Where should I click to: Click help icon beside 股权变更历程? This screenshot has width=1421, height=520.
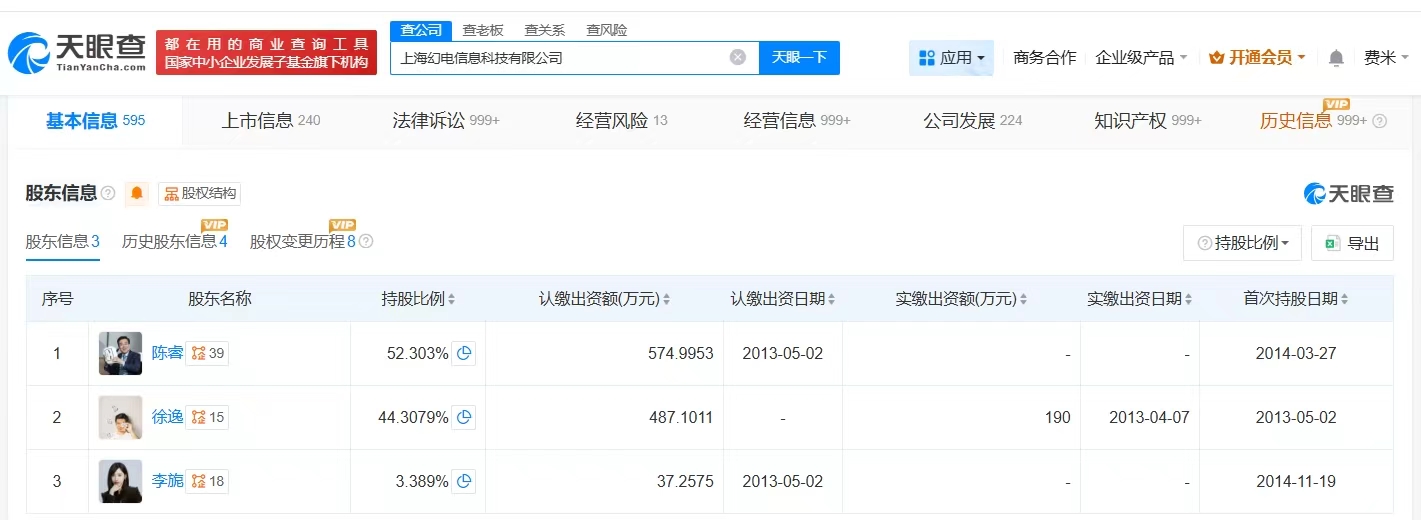[x=366, y=241]
